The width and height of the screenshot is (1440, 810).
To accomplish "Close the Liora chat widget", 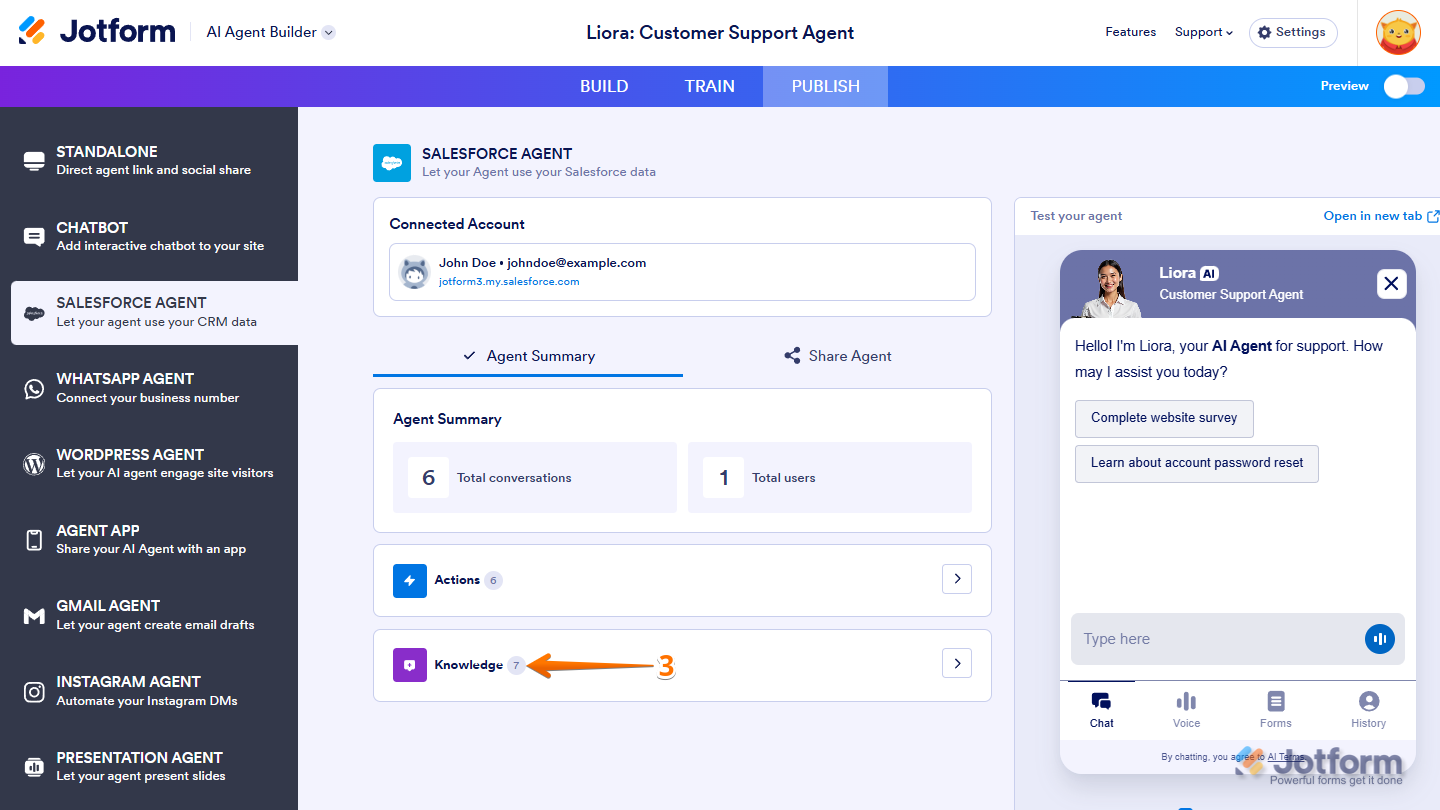I will tap(1391, 284).
